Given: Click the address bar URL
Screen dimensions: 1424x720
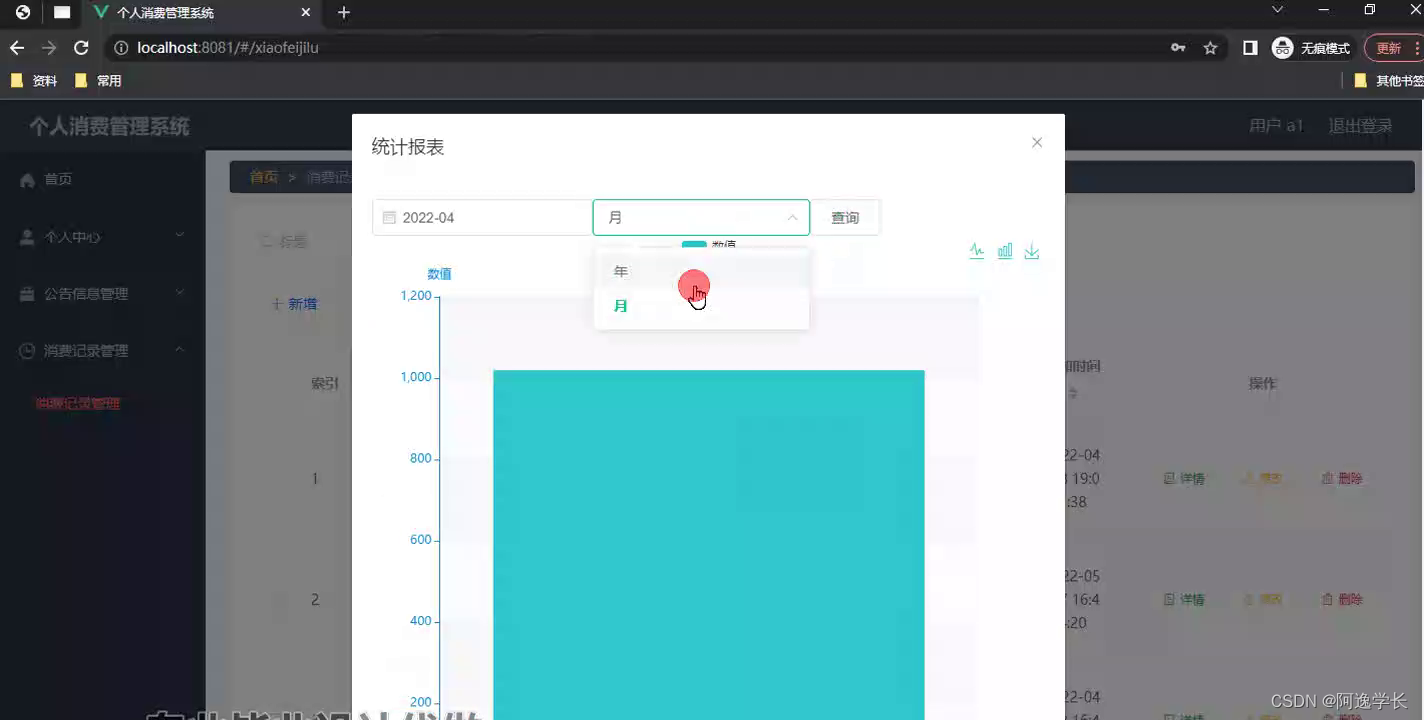Looking at the screenshot, I should coord(228,47).
